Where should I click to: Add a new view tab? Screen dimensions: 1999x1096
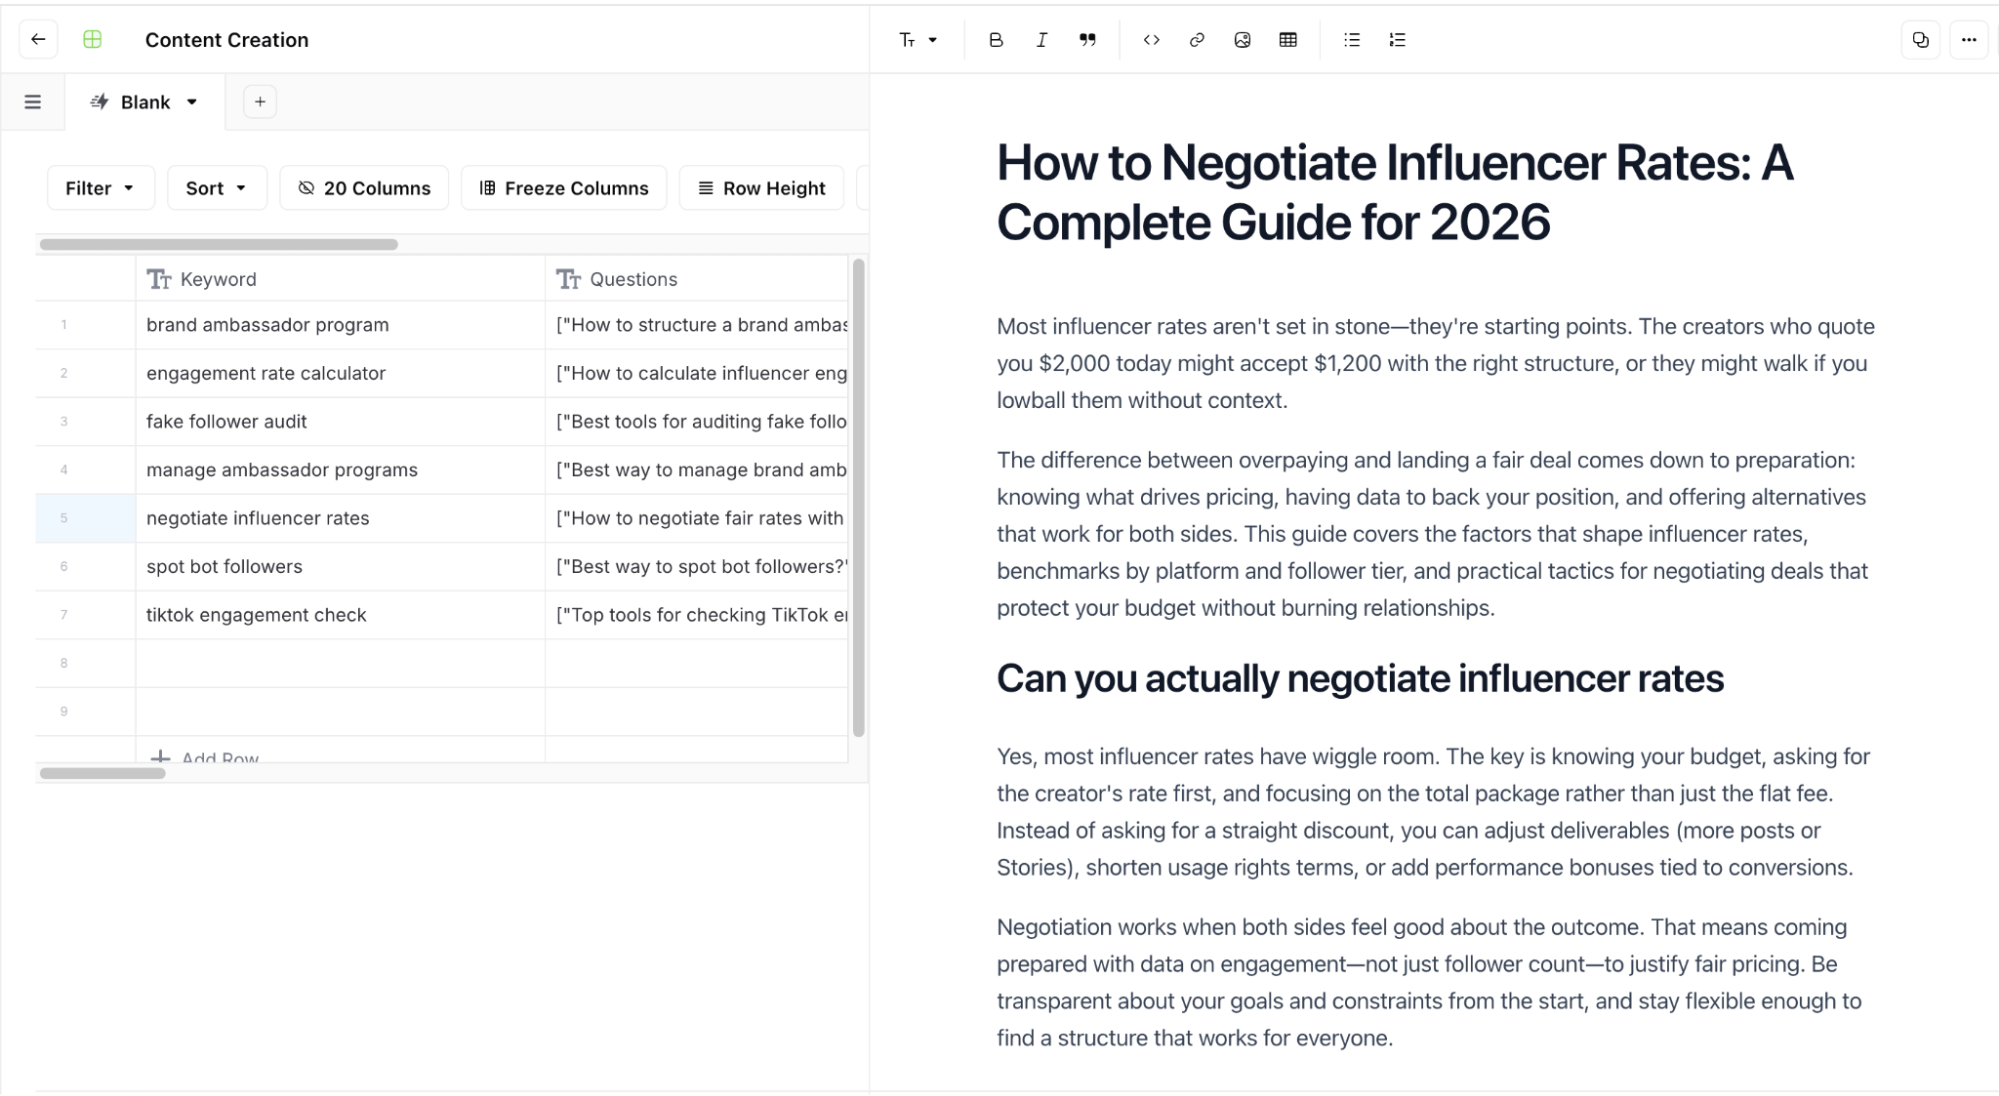(260, 102)
